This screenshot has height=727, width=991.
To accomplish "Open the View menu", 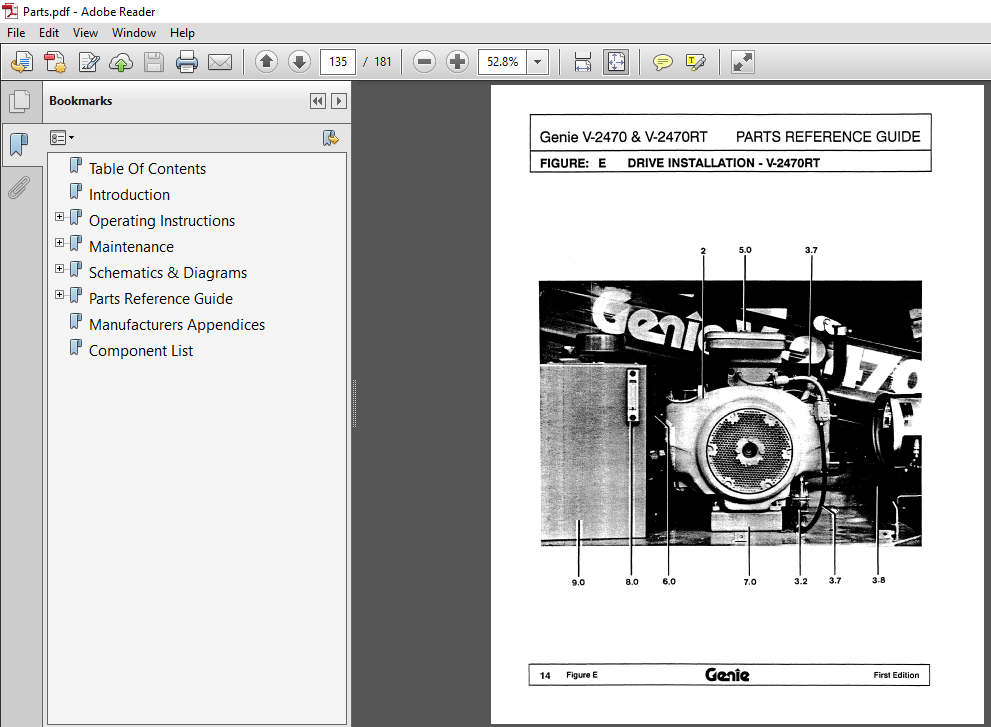I will 85,33.
